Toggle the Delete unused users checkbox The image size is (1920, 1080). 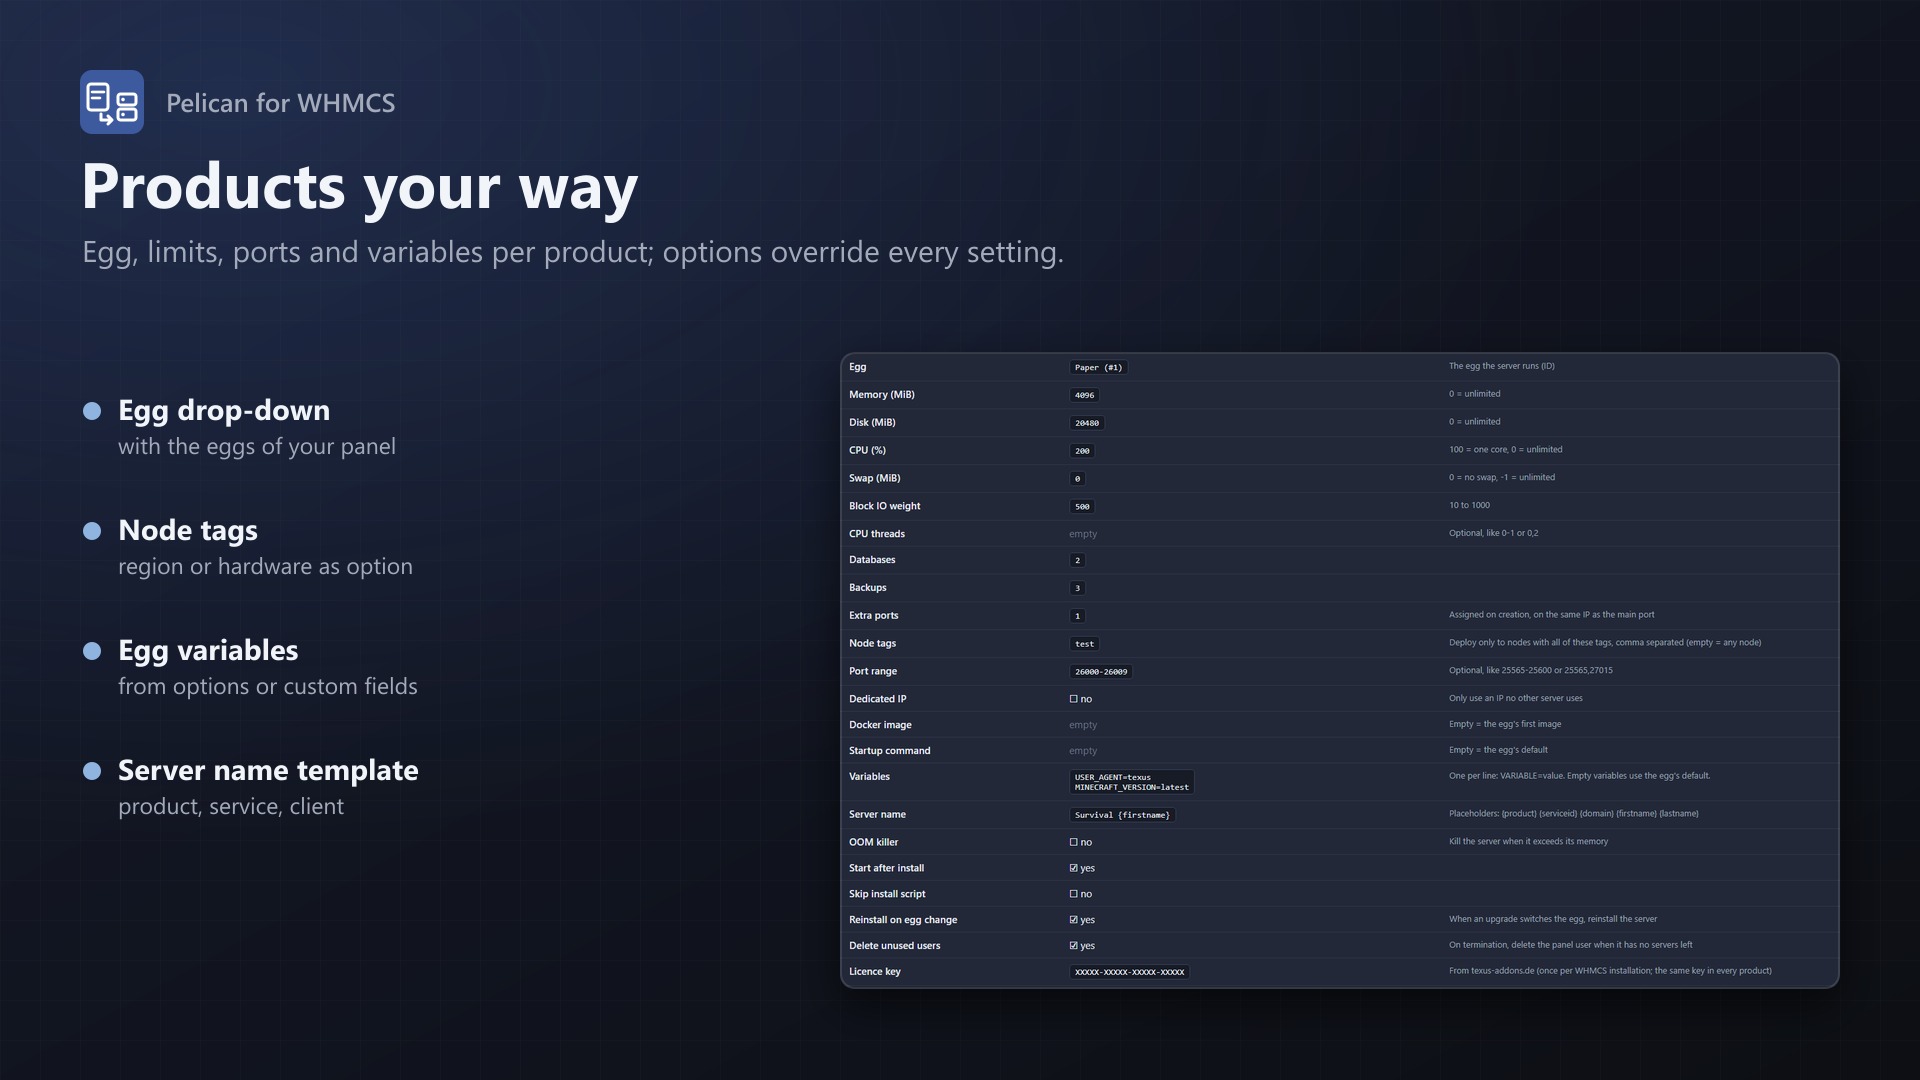point(1074,946)
